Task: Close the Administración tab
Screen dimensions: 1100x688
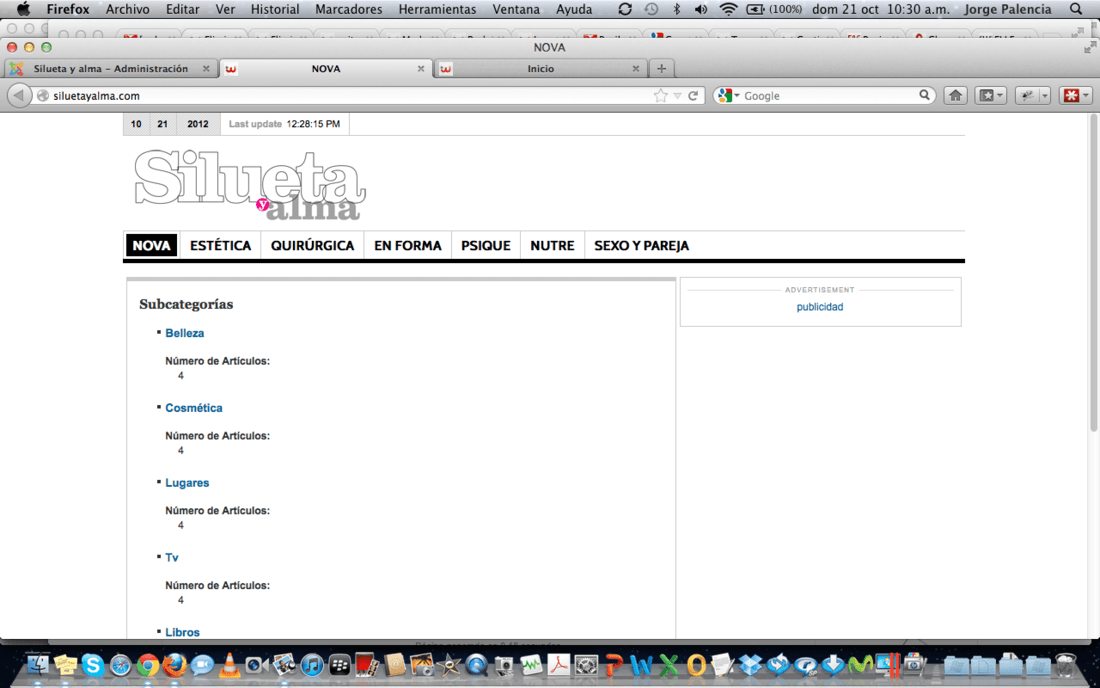Action: pyautogui.click(x=206, y=69)
